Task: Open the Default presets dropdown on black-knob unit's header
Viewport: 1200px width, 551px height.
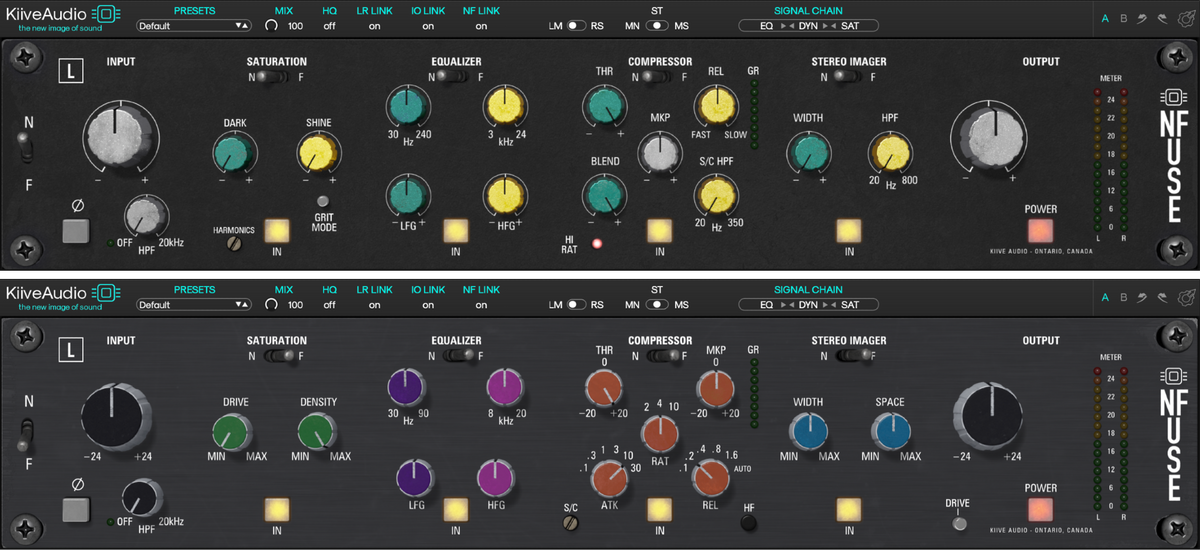Action: tap(194, 304)
